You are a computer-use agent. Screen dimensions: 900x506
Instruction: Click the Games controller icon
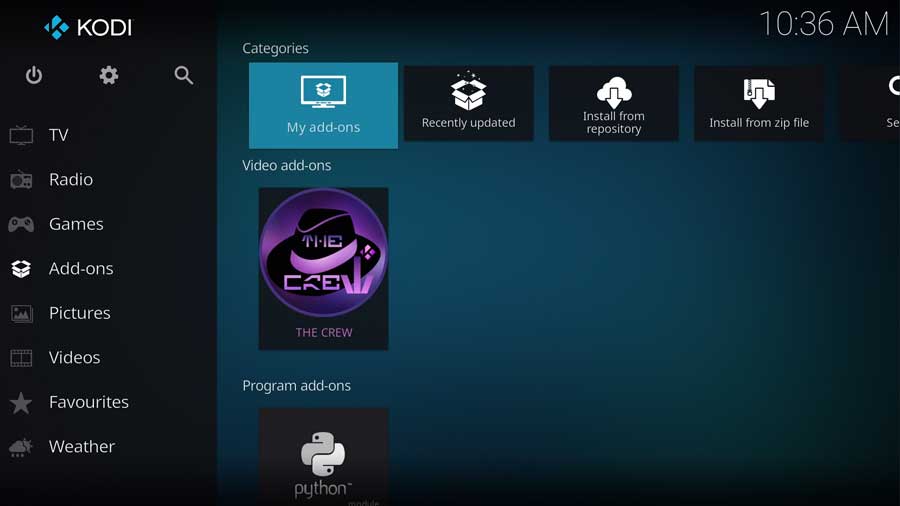(x=21, y=224)
